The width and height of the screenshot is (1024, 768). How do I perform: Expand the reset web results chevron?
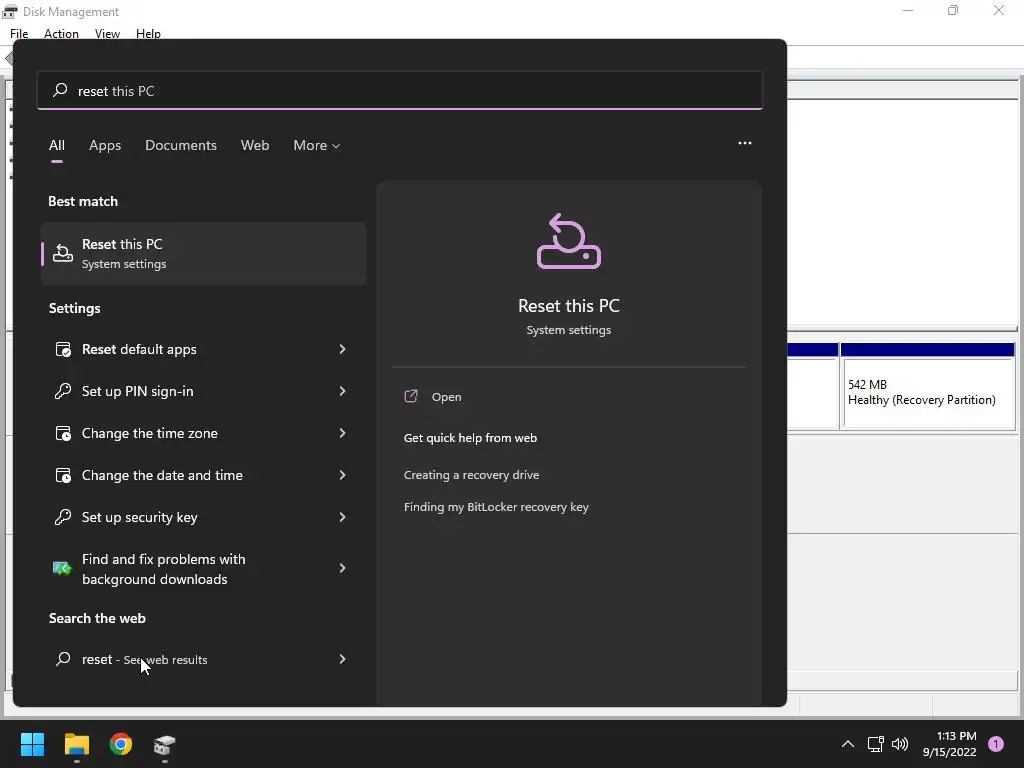click(x=342, y=660)
